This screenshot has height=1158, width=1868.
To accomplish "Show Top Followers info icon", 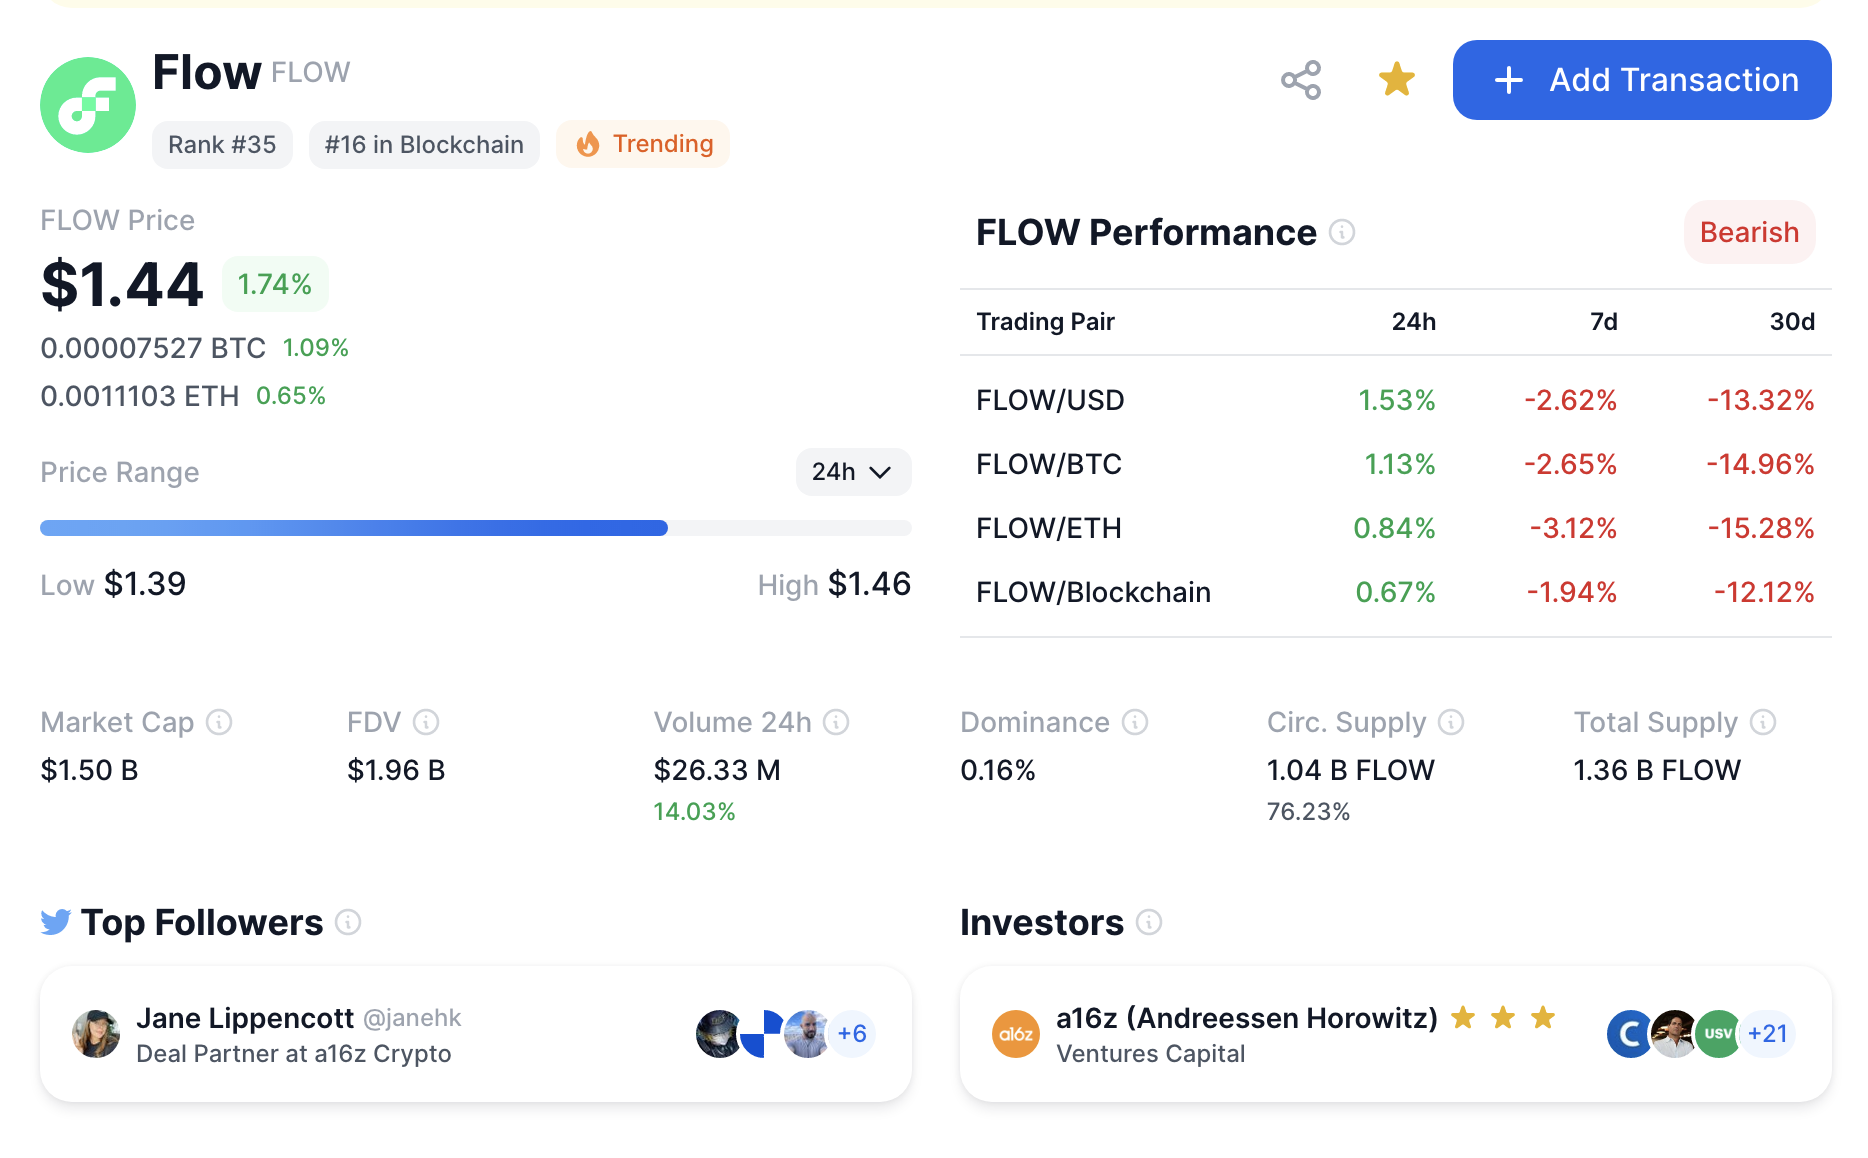I will (348, 922).
